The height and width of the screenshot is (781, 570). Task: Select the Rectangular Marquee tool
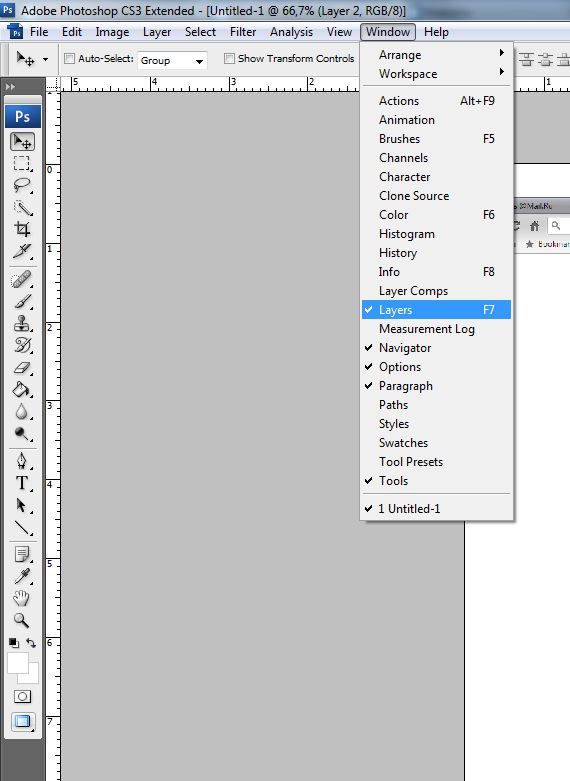tap(22, 163)
